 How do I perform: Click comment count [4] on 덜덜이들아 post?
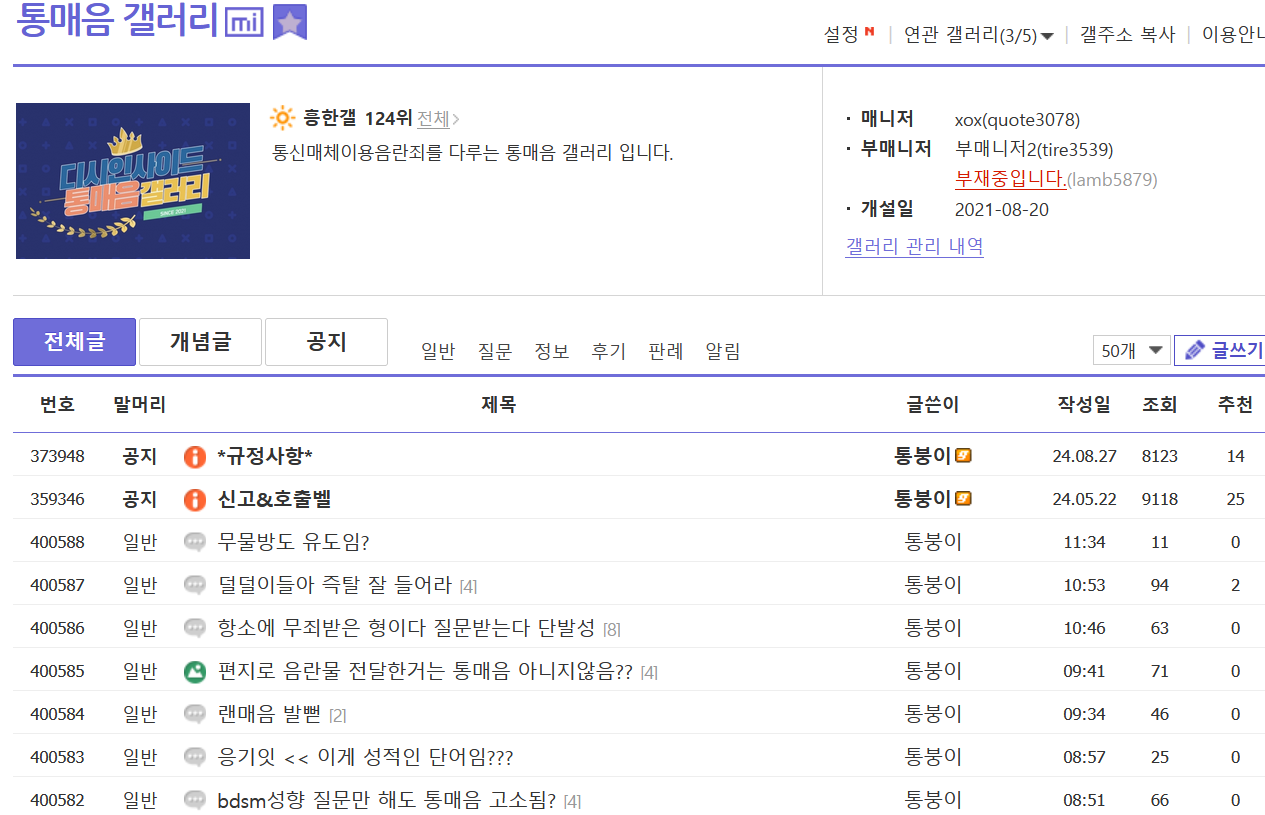[468, 587]
